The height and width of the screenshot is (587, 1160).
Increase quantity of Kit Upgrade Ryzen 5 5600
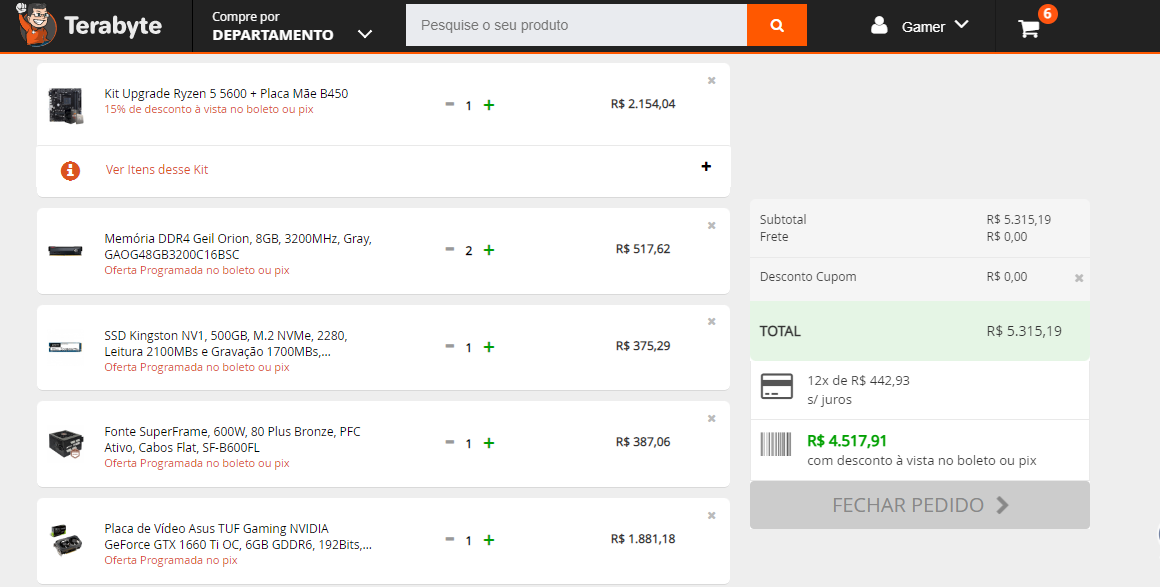(x=489, y=105)
